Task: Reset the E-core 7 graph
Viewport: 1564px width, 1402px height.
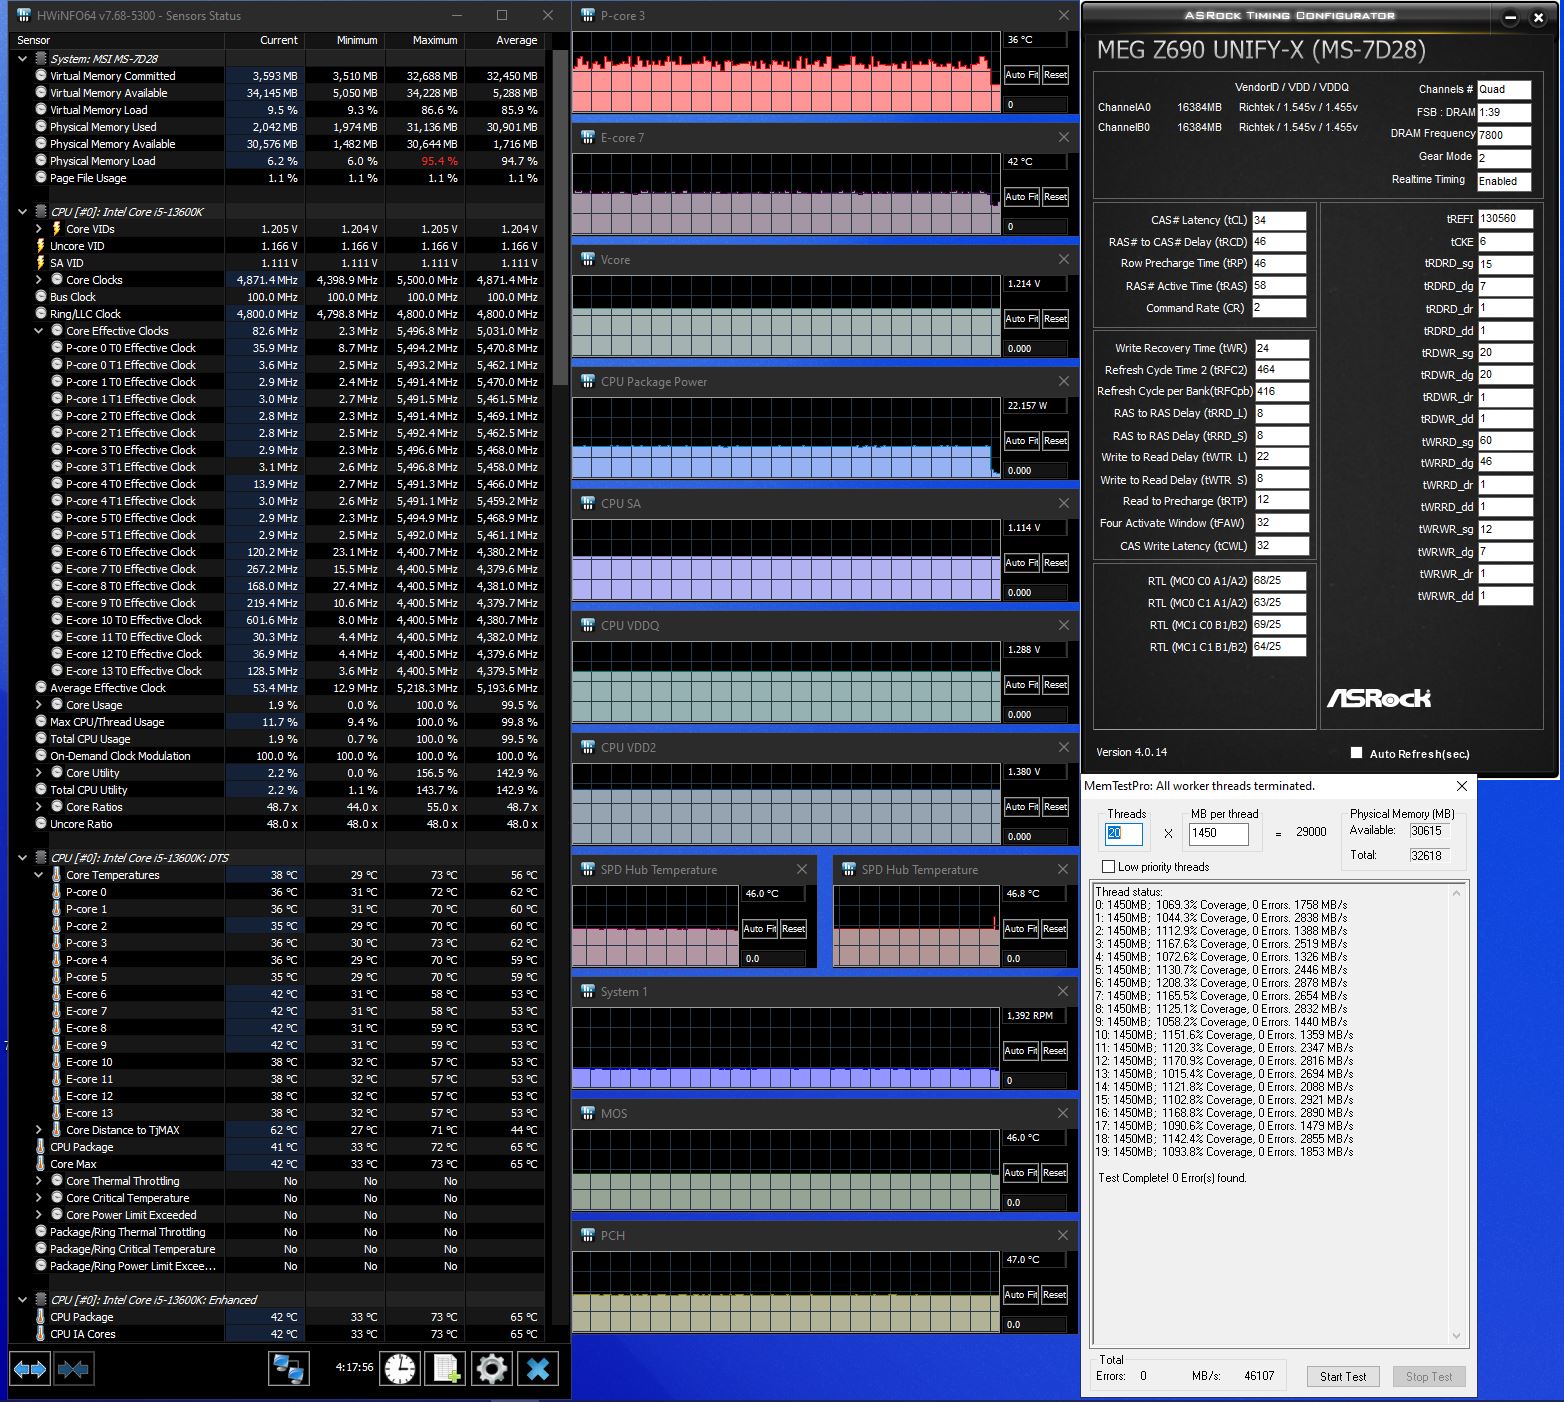Action: tap(1055, 197)
